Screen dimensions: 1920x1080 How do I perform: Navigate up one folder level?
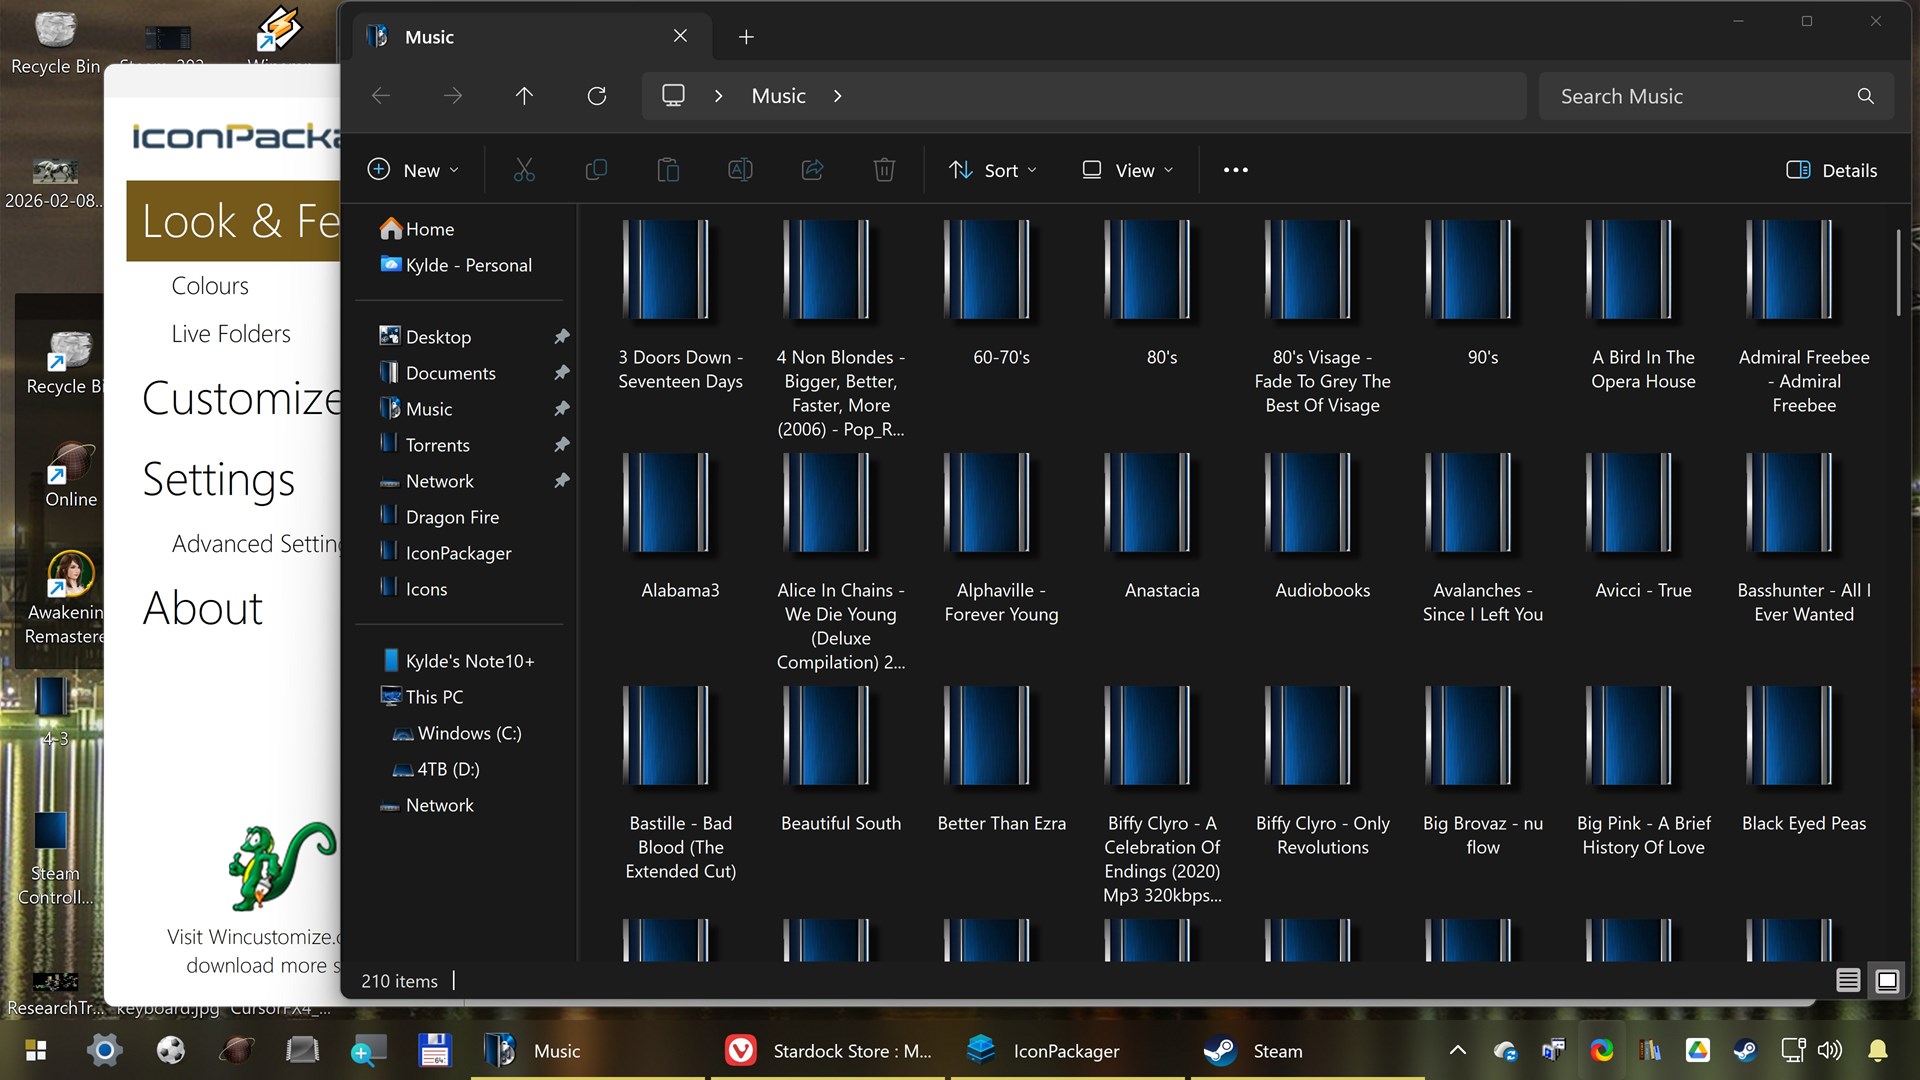[x=524, y=96]
